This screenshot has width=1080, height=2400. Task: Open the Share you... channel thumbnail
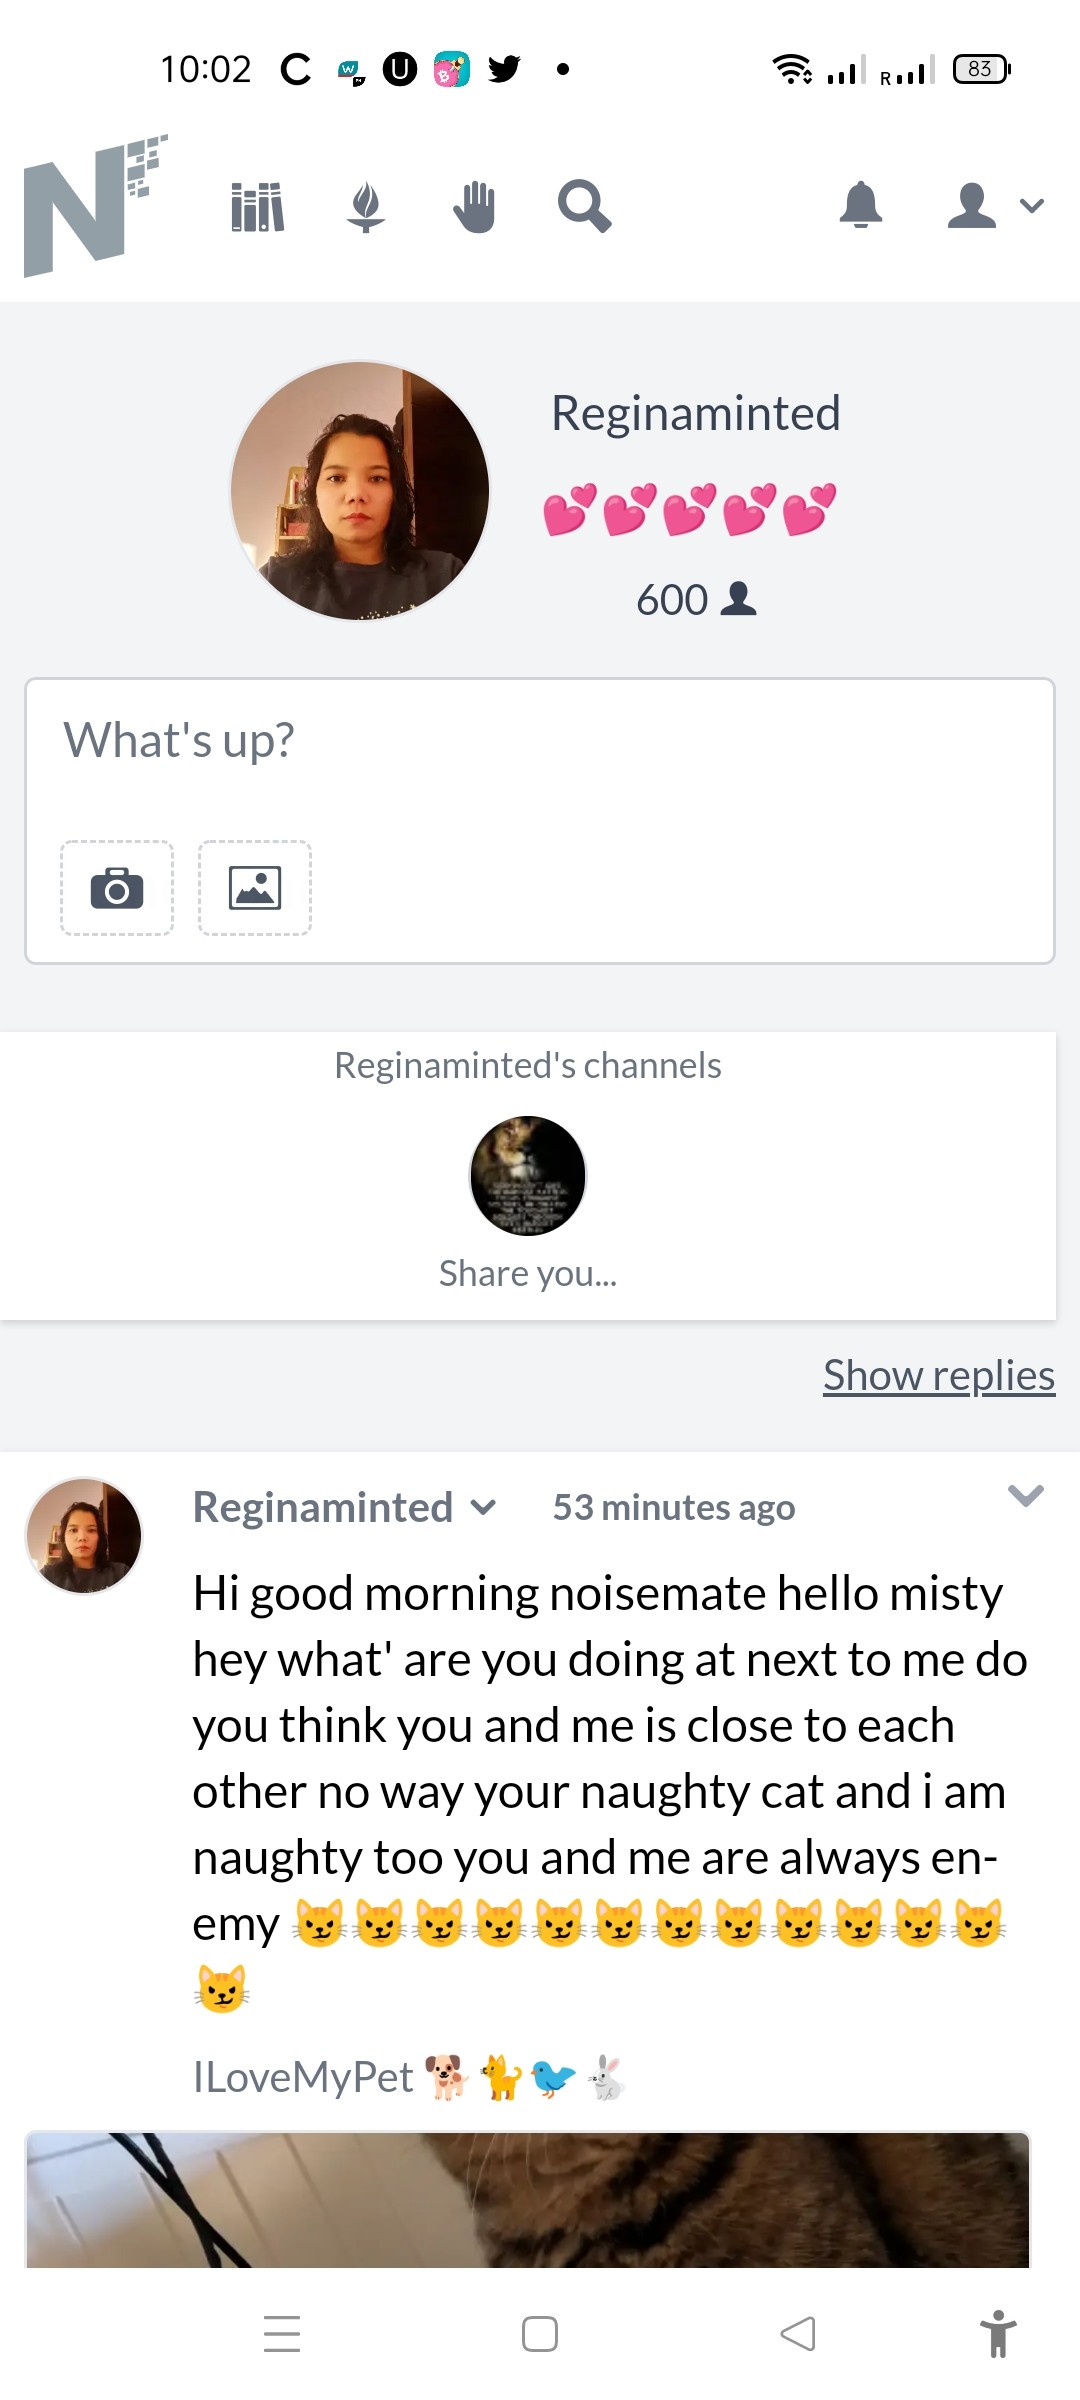pos(528,1176)
